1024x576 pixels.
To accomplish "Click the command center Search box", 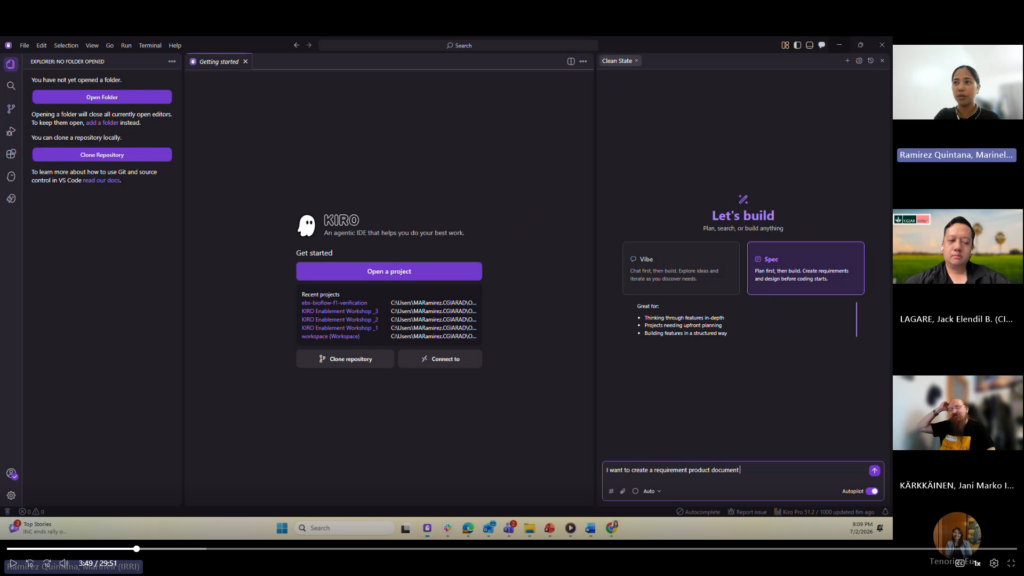I will pyautogui.click(x=458, y=45).
